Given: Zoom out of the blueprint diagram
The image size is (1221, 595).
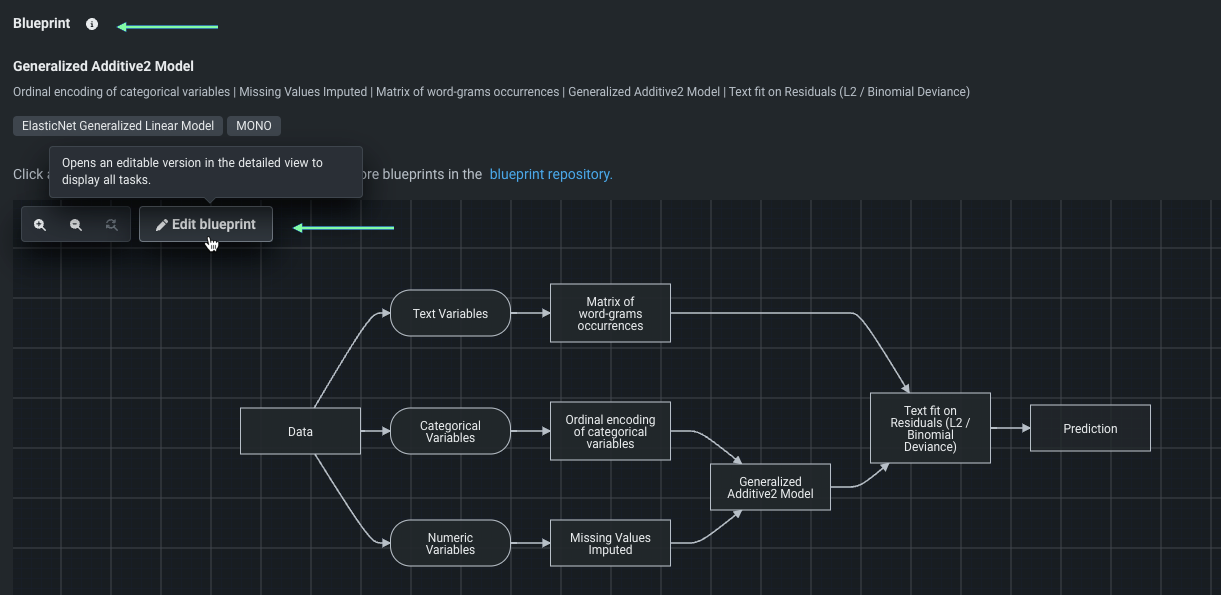Looking at the screenshot, I should pyautogui.click(x=76, y=225).
